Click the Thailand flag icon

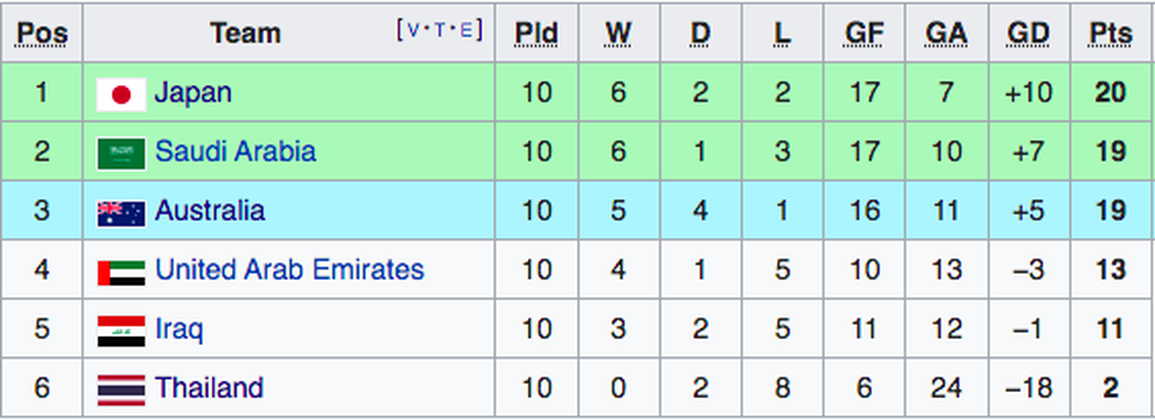tap(121, 389)
